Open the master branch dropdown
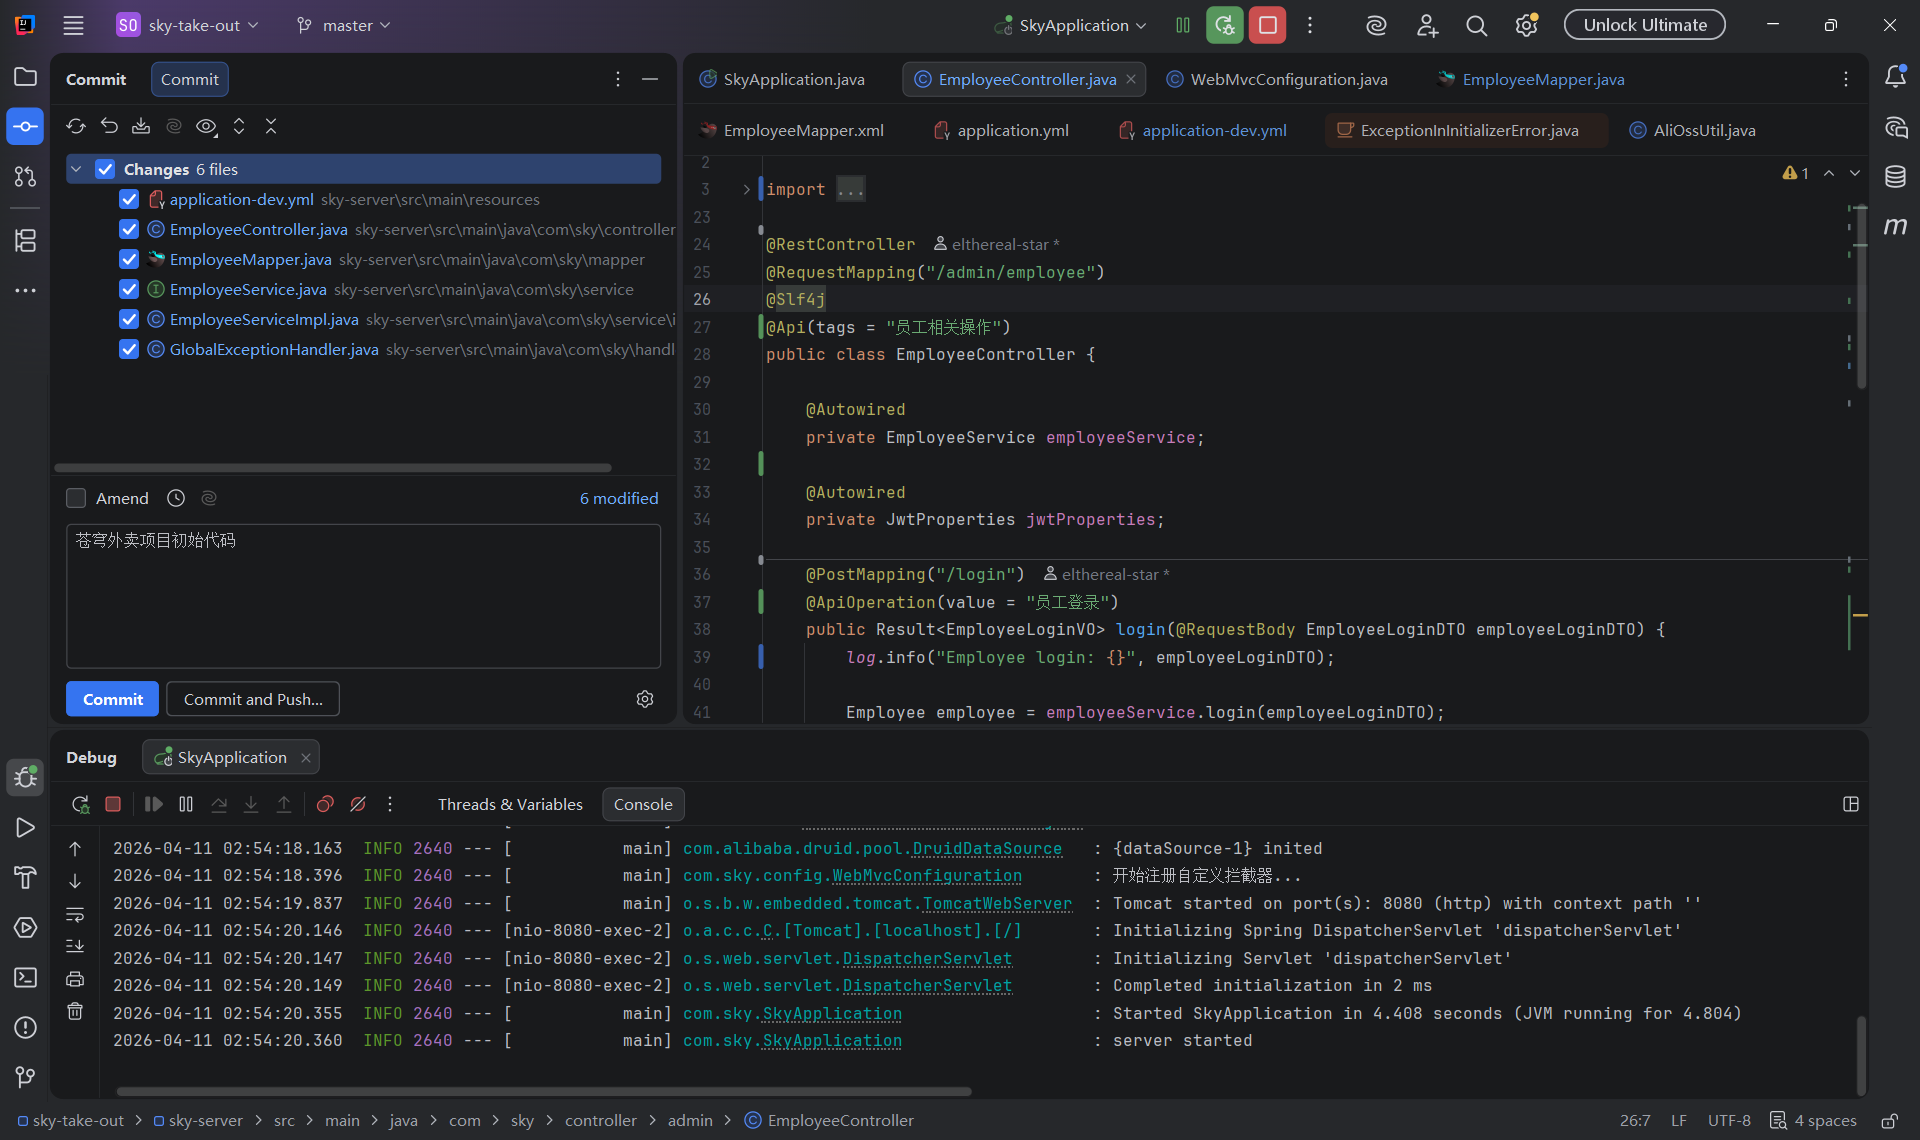 [345, 25]
